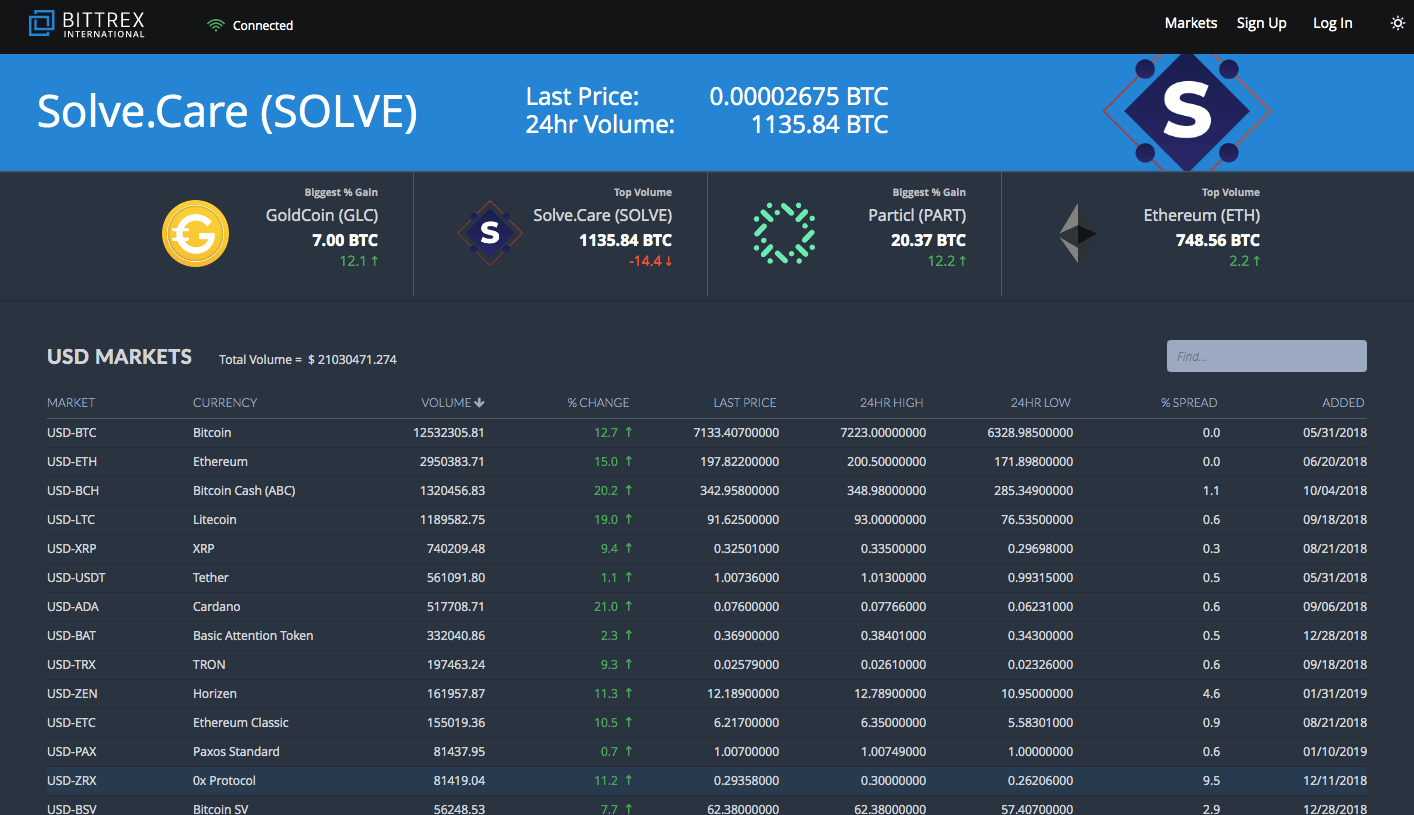Viewport: 1414px width, 815px height.
Task: Click the Bittrex International logo
Action: click(x=86, y=24)
